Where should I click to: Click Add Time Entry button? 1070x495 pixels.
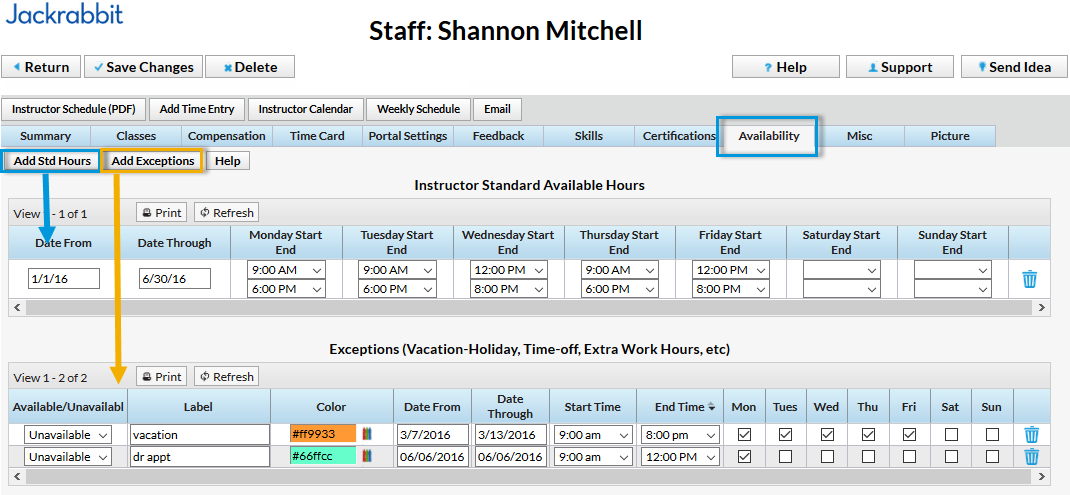click(x=197, y=109)
